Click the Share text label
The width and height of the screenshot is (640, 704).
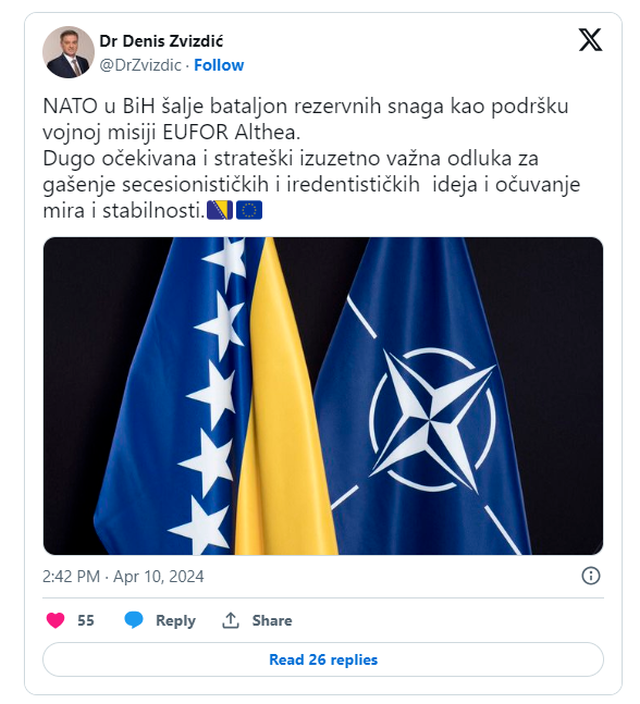272,620
